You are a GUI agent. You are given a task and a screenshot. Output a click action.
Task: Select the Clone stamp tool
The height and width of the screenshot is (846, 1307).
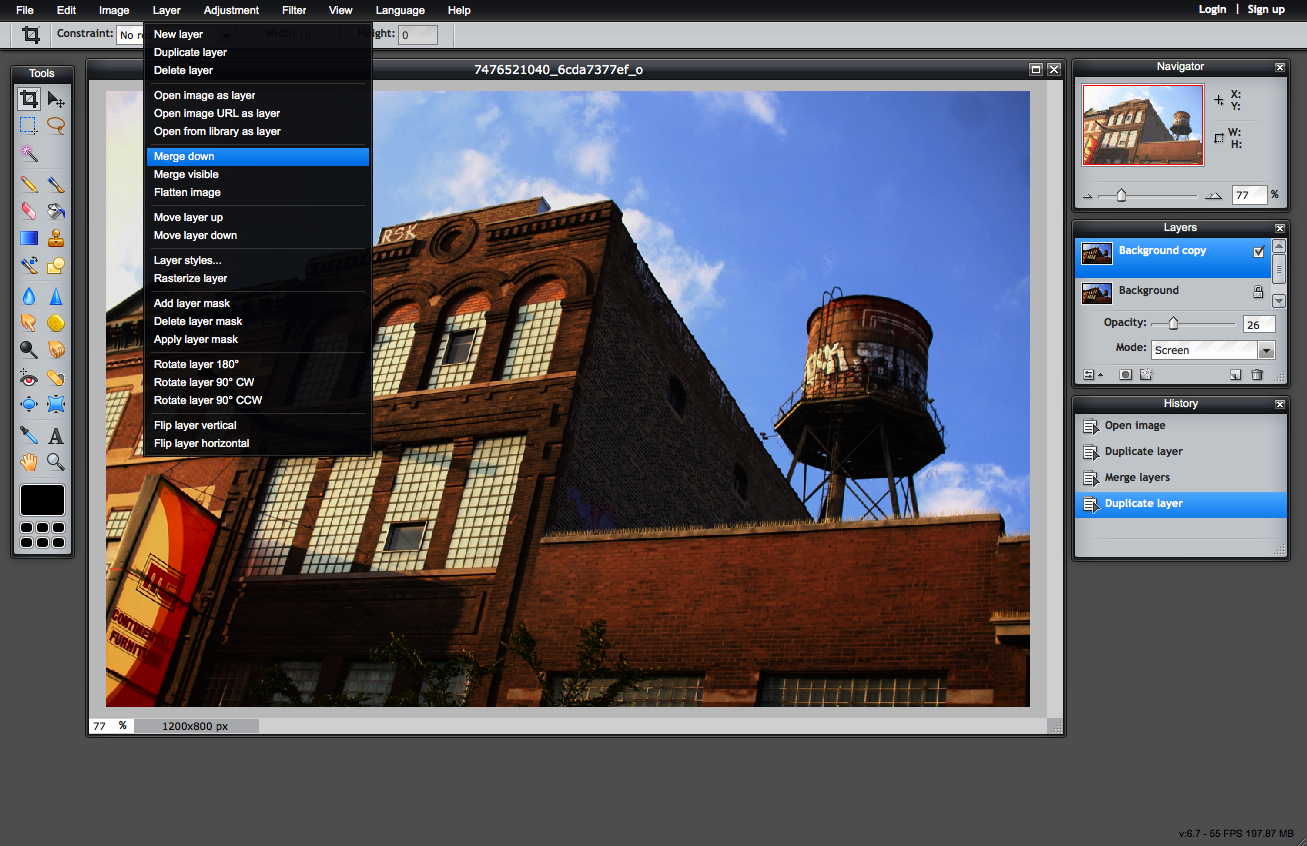coord(56,238)
